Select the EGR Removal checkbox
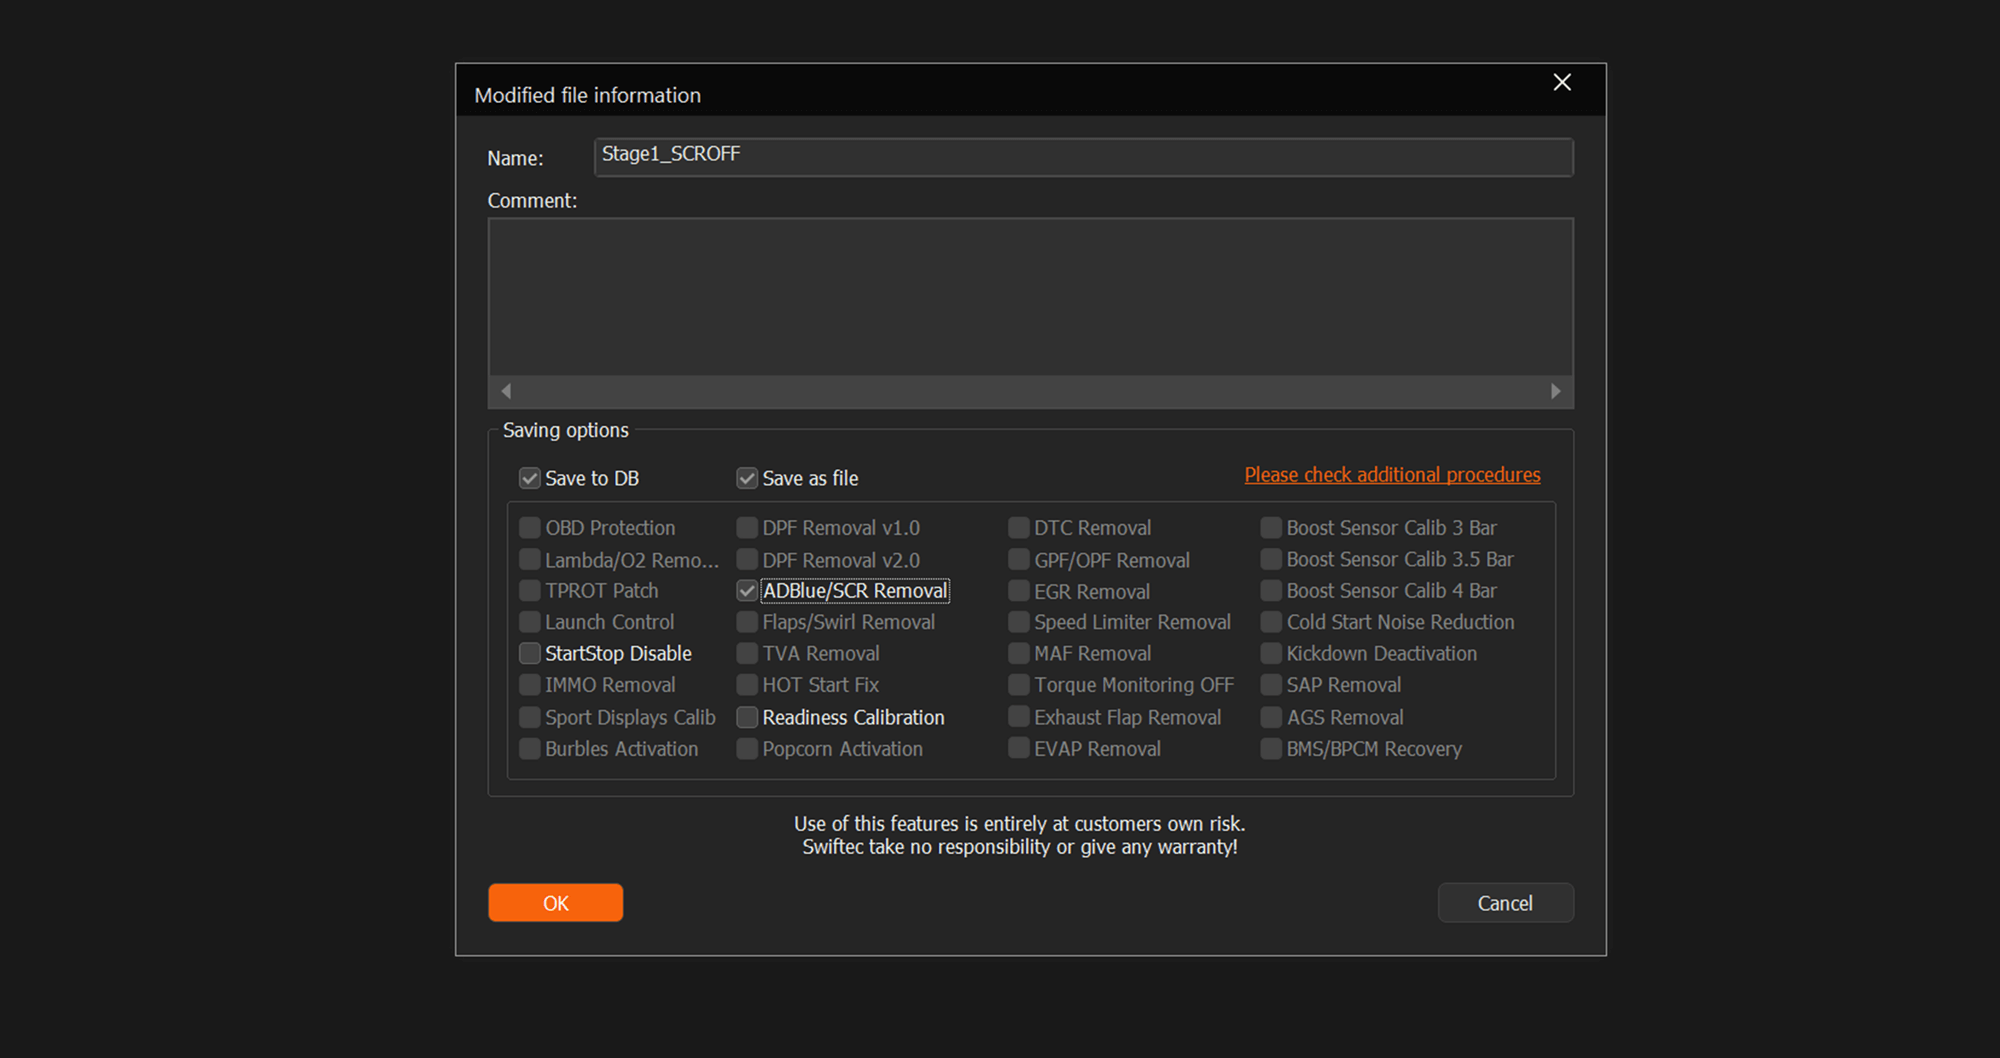Screen dimensions: 2000x1058 click(x=1019, y=591)
